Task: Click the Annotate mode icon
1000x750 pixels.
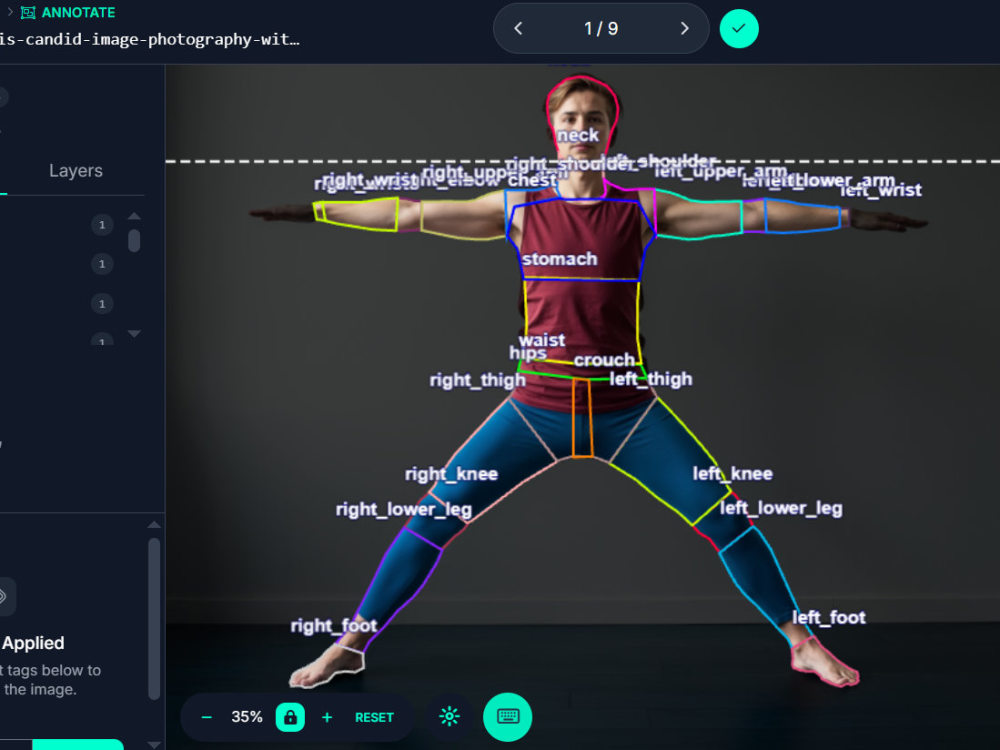Action: pos(28,12)
